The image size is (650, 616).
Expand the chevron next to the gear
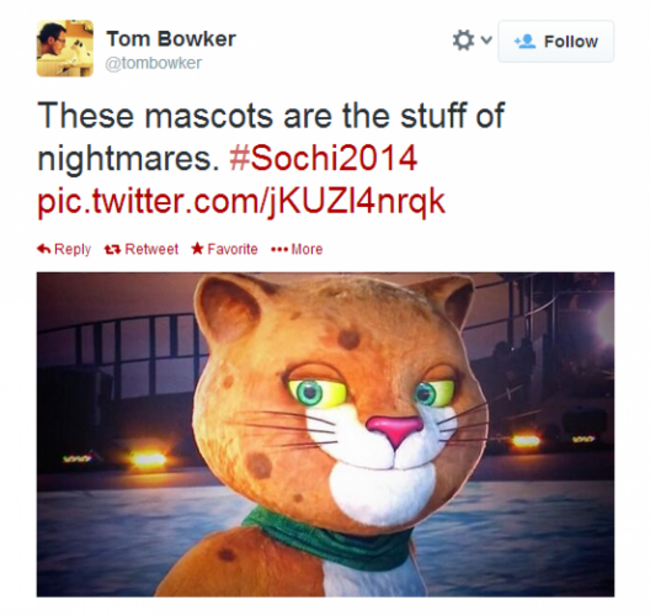(x=486, y=40)
